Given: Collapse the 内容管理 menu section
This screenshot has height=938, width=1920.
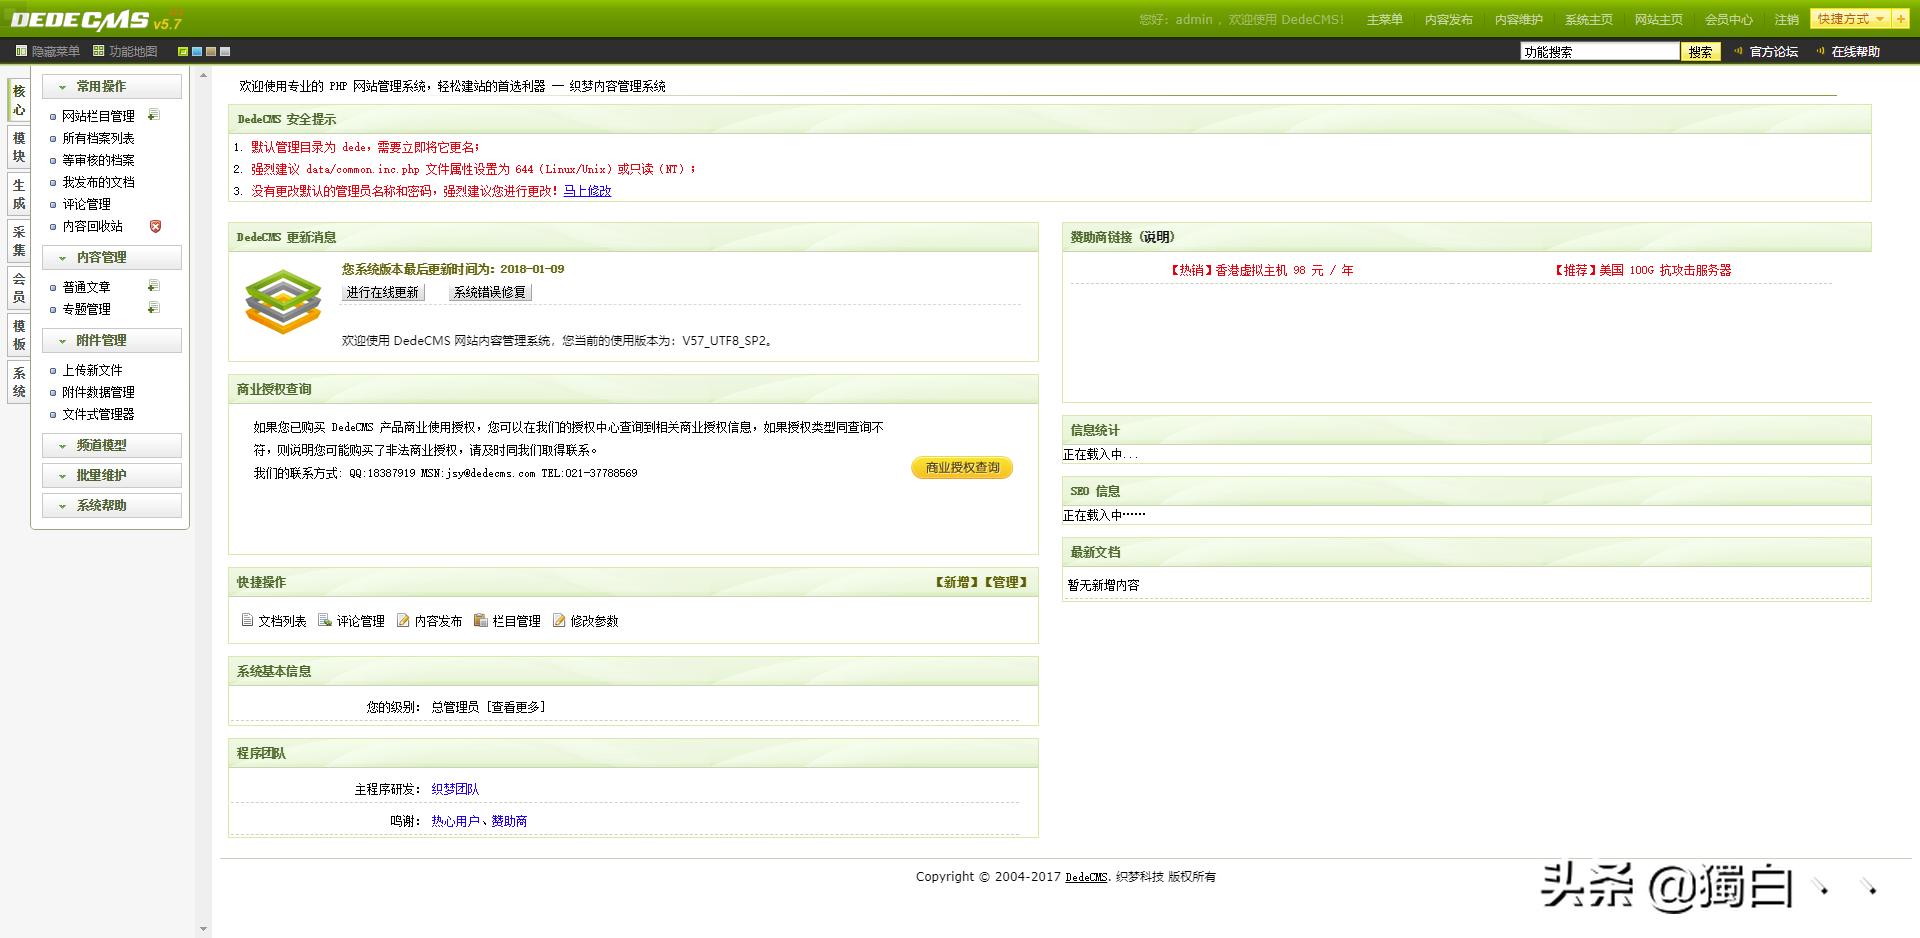Looking at the screenshot, I should (x=112, y=258).
